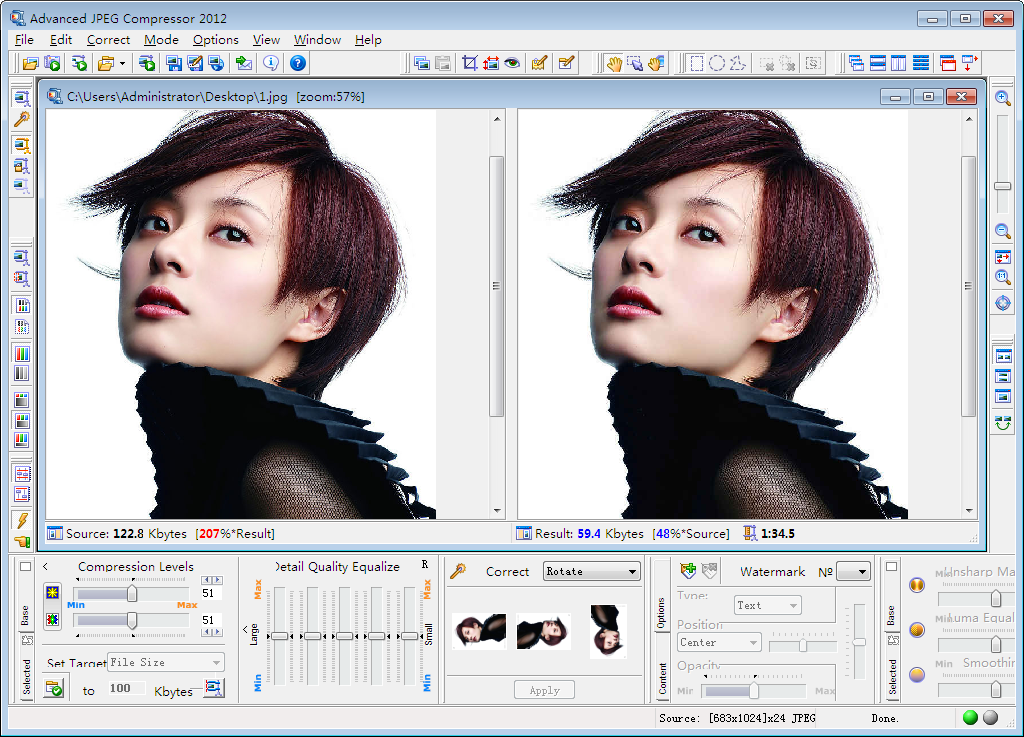Click the blue help question mark icon
This screenshot has height=737, width=1024.
point(297,63)
